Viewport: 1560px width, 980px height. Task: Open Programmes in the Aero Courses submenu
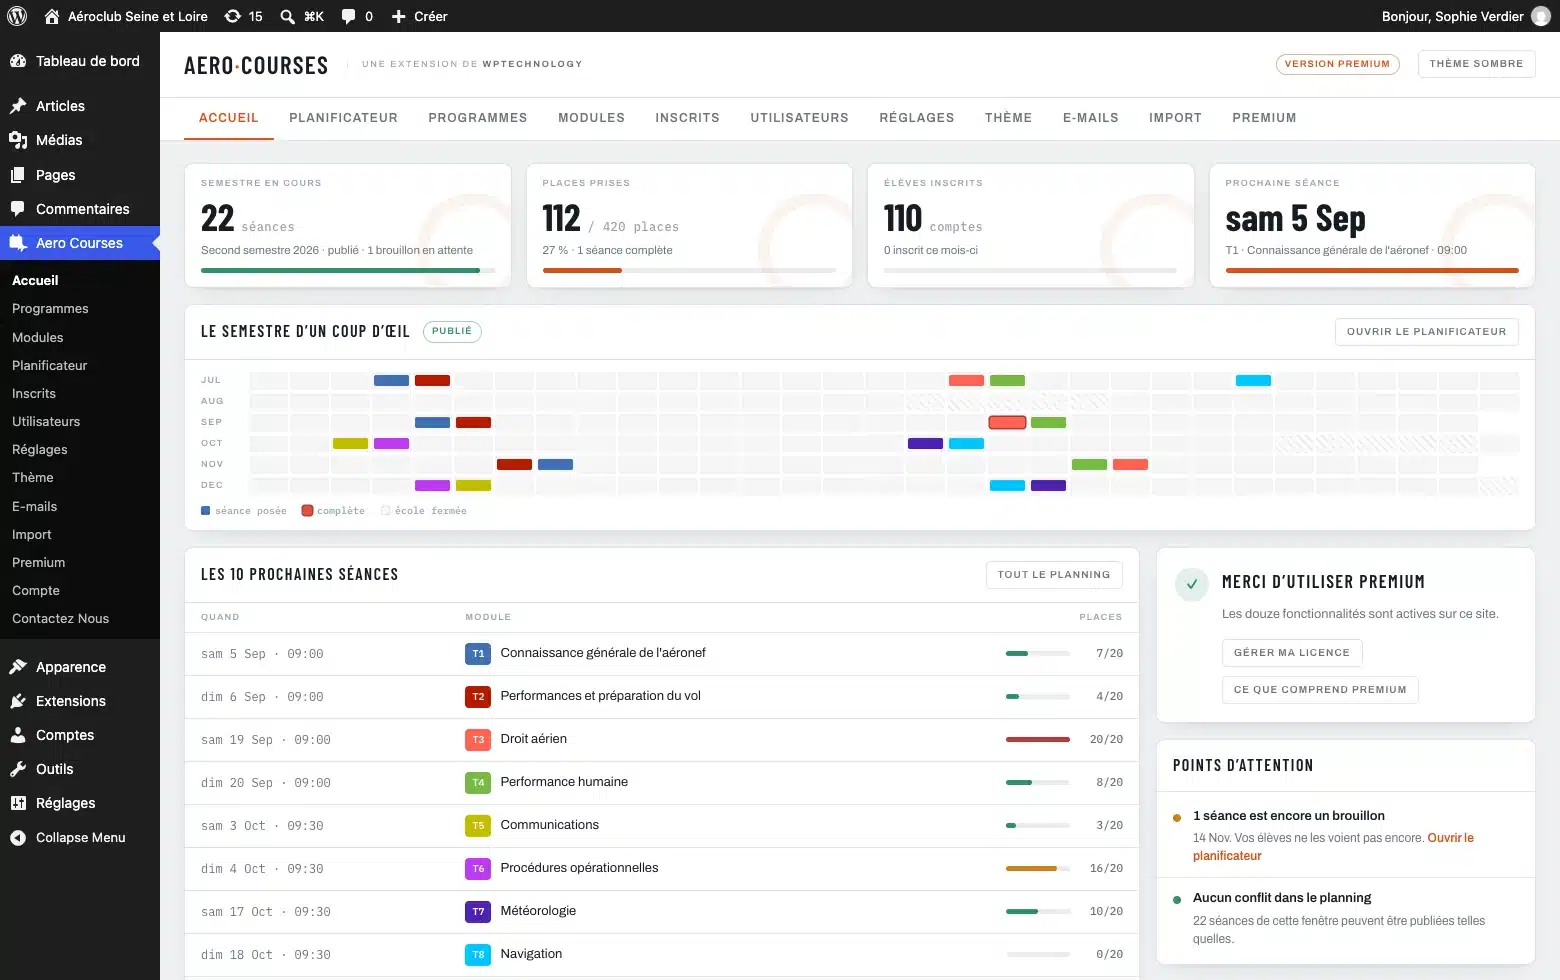tap(50, 309)
